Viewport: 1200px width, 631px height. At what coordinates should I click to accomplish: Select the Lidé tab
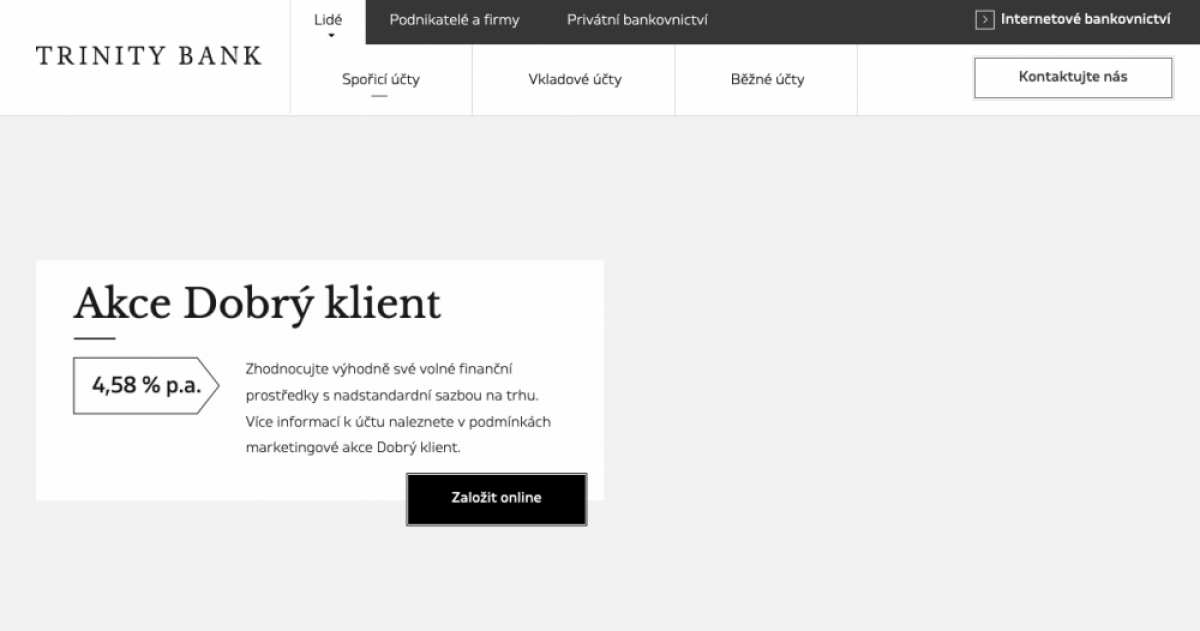pos(328,18)
